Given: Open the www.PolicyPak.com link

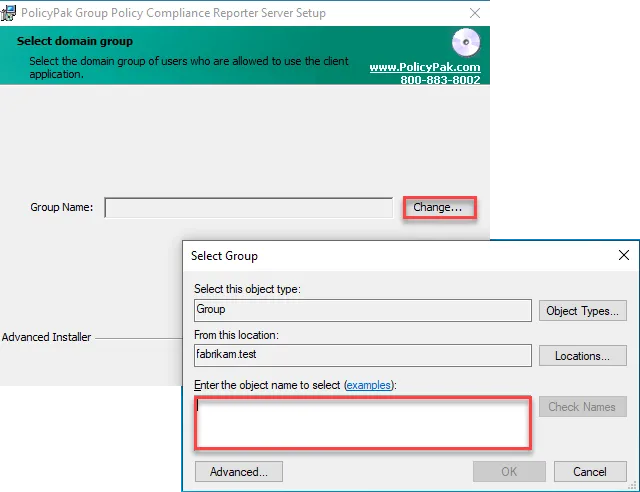Looking at the screenshot, I should coord(425,68).
